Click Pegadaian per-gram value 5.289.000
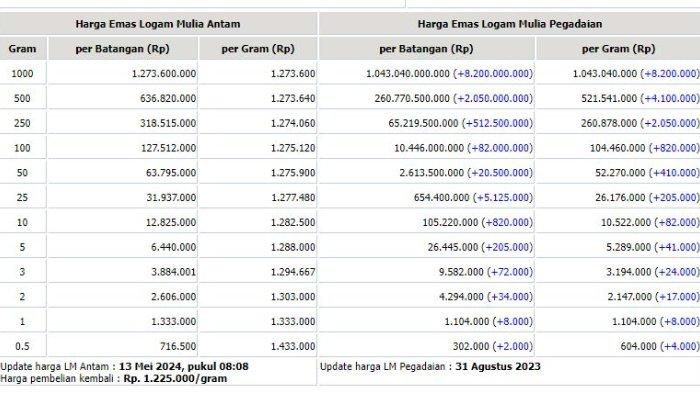Screen dimensions: 700x393 point(629,247)
